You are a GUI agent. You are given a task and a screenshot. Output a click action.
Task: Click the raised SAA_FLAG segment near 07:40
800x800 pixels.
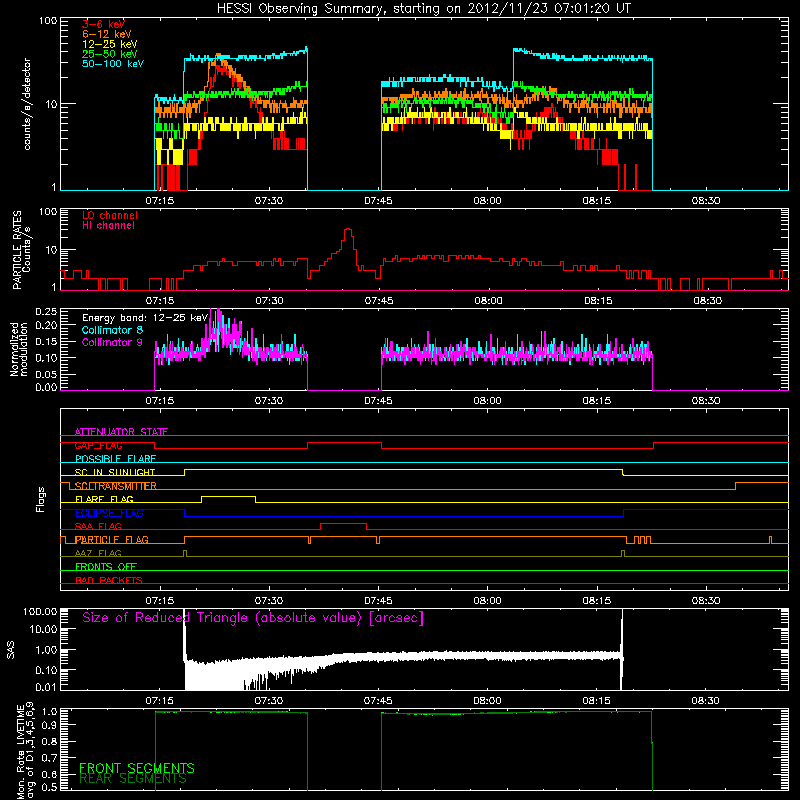(343, 523)
